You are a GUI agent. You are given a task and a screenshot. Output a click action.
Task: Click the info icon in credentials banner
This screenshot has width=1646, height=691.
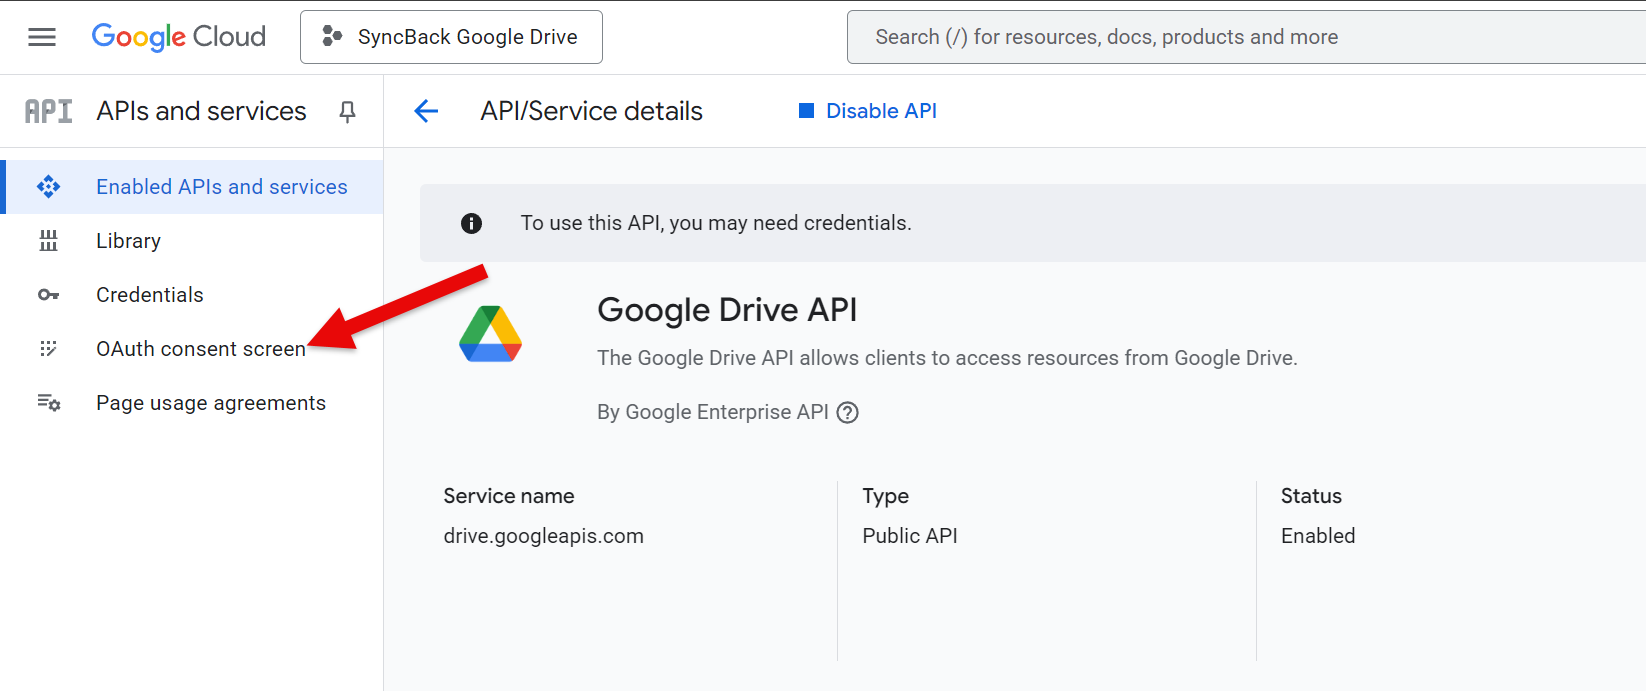click(x=471, y=223)
